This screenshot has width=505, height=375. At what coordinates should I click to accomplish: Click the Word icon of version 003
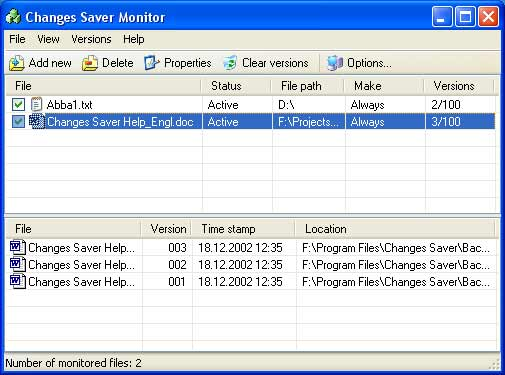tap(18, 248)
